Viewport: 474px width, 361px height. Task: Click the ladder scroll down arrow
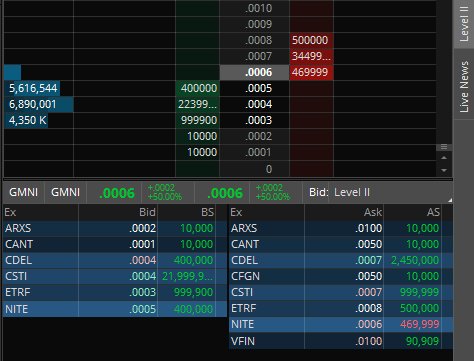[444, 170]
